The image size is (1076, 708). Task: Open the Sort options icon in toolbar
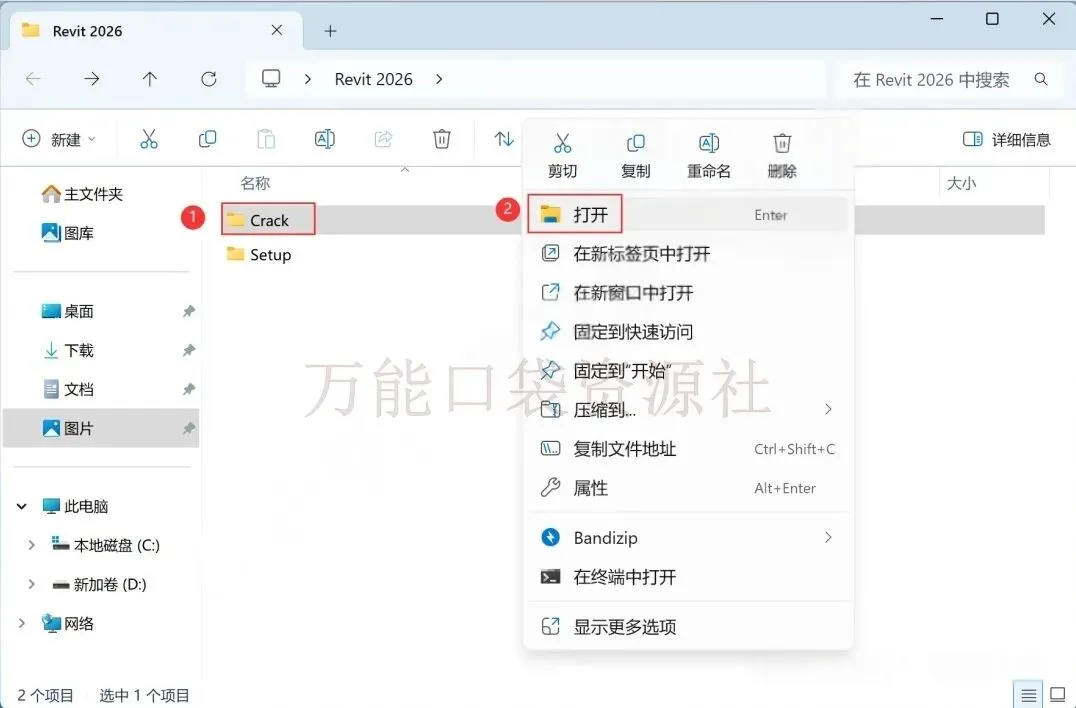pos(504,139)
